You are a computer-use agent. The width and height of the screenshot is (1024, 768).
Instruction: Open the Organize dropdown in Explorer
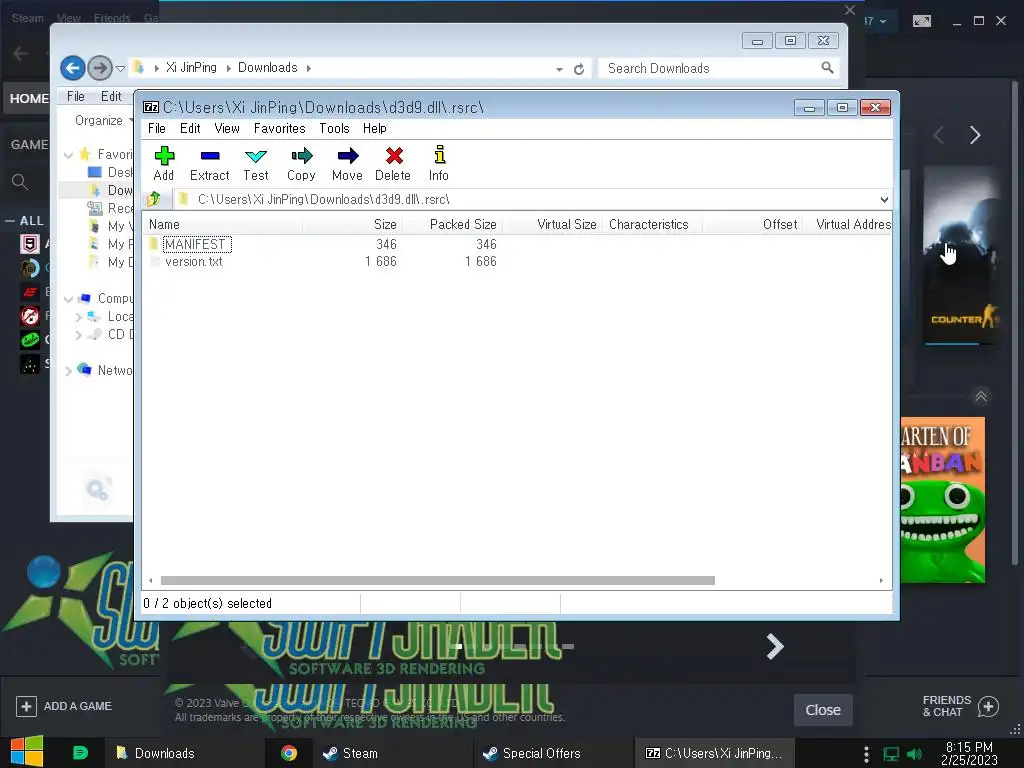pos(103,121)
